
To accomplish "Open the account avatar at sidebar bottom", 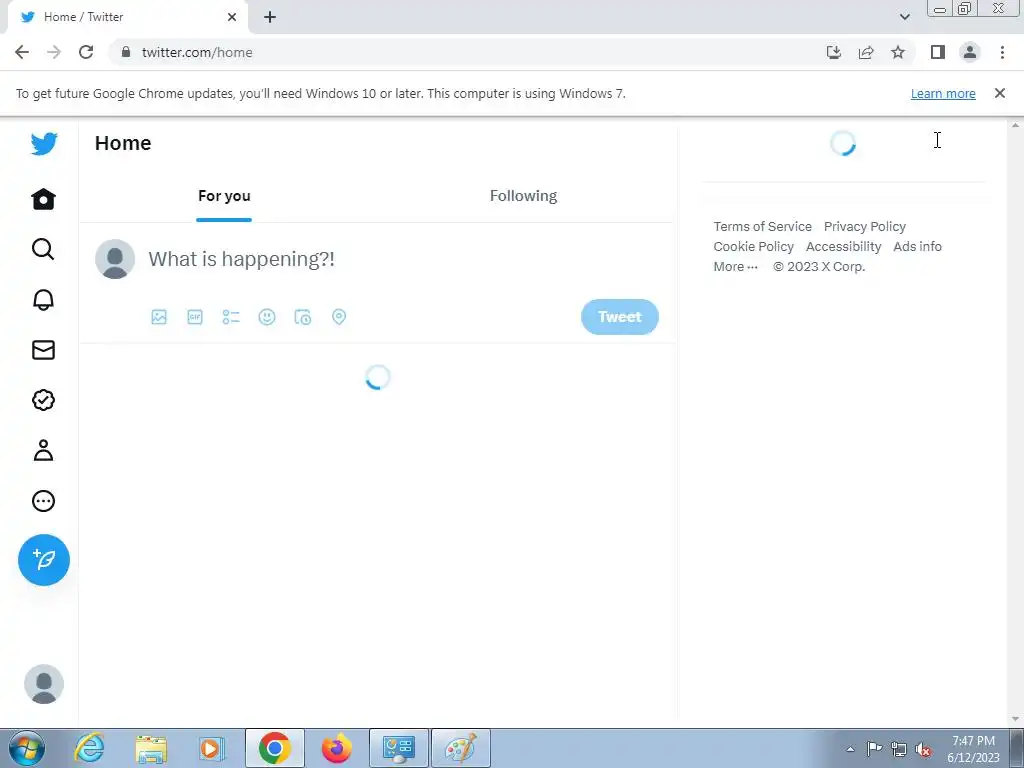I will click(x=44, y=684).
